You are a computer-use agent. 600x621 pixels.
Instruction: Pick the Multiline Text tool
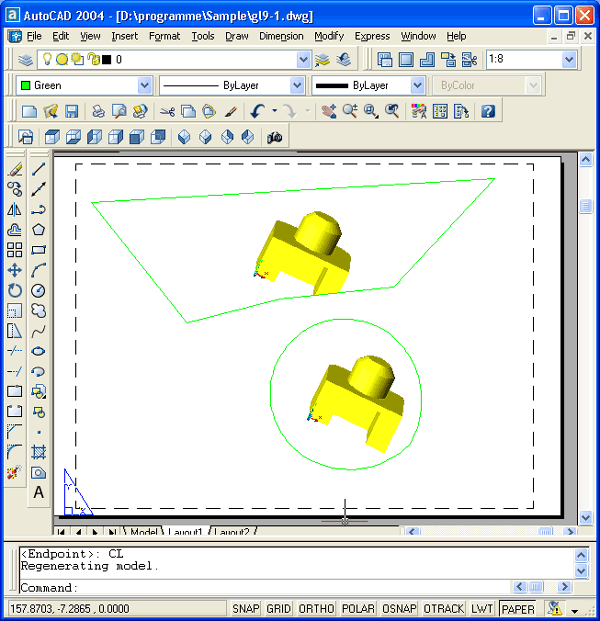coord(38,492)
